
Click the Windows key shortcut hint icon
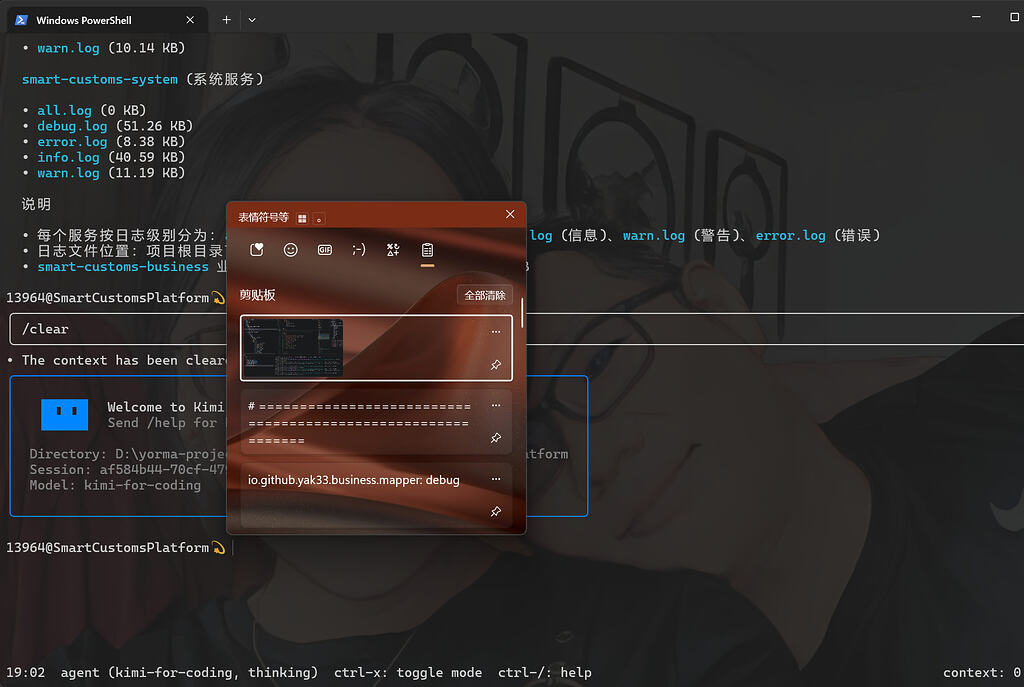302,218
